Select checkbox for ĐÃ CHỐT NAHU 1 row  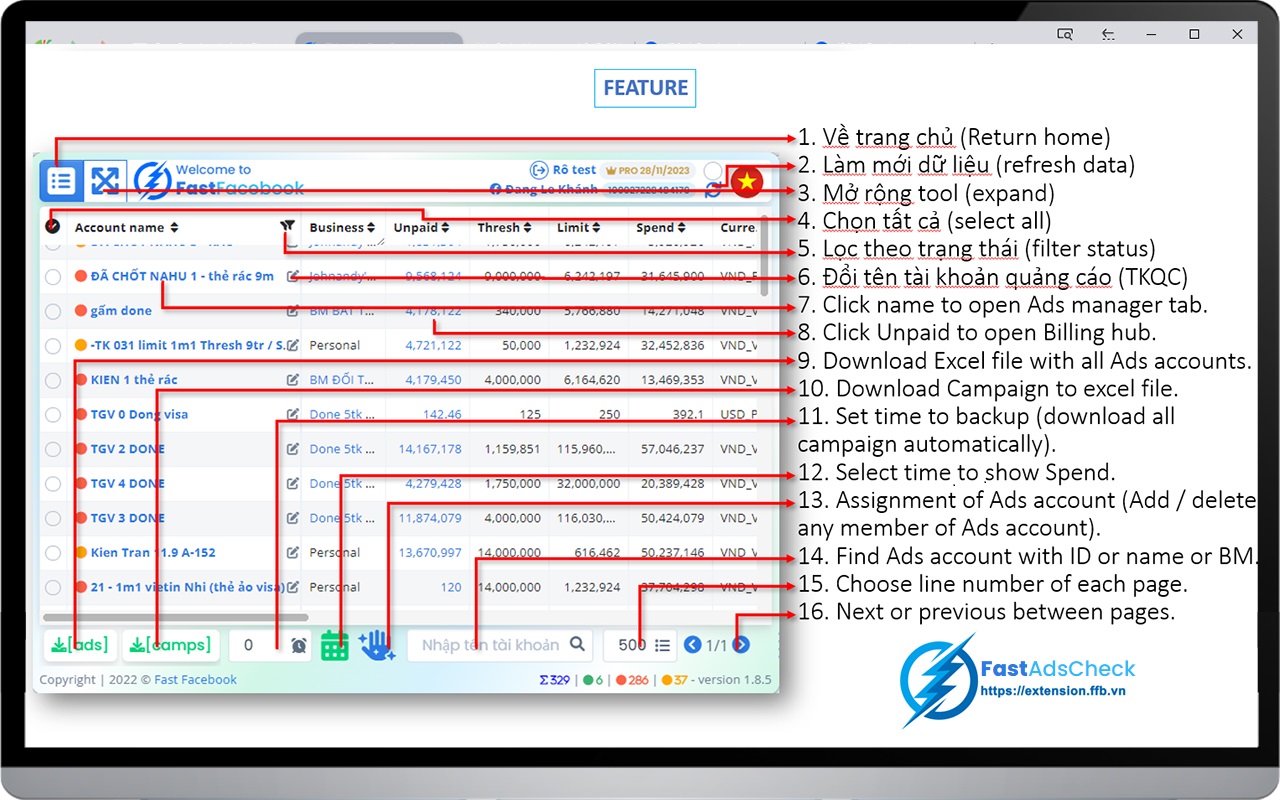53,277
